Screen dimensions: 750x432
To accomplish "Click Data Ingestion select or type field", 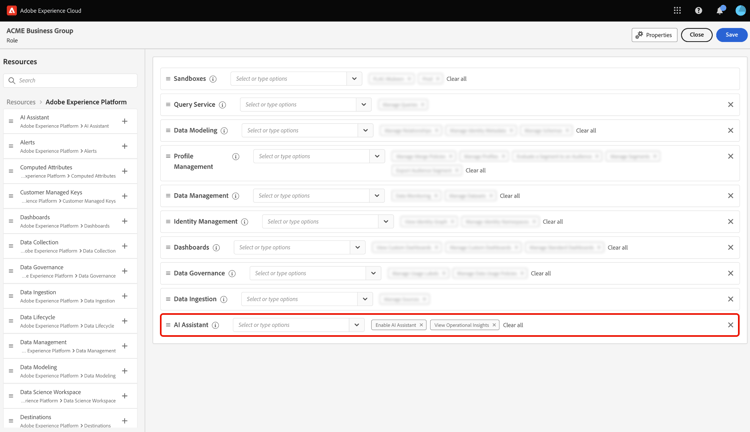I will [x=300, y=299].
